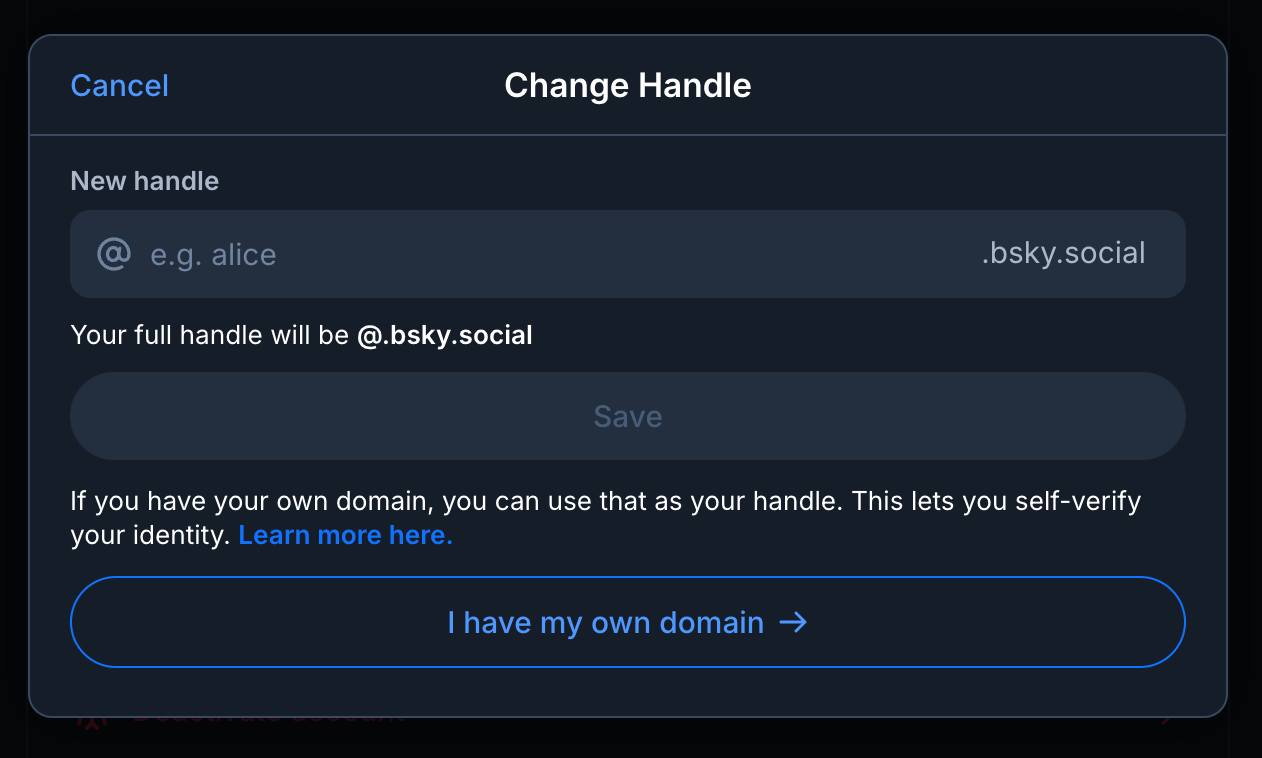Select "I have my own domain"
1262x758 pixels.
[628, 622]
